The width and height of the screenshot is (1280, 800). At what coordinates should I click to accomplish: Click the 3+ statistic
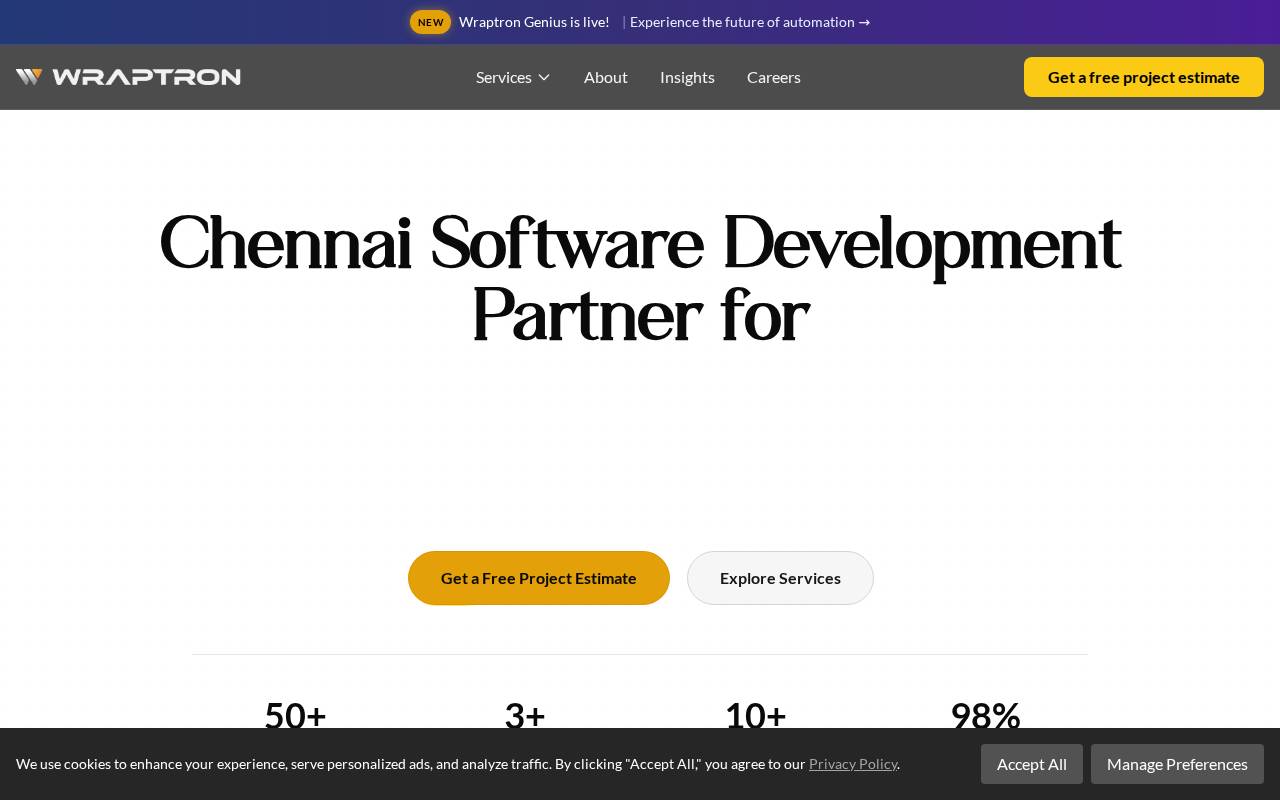[x=525, y=715]
